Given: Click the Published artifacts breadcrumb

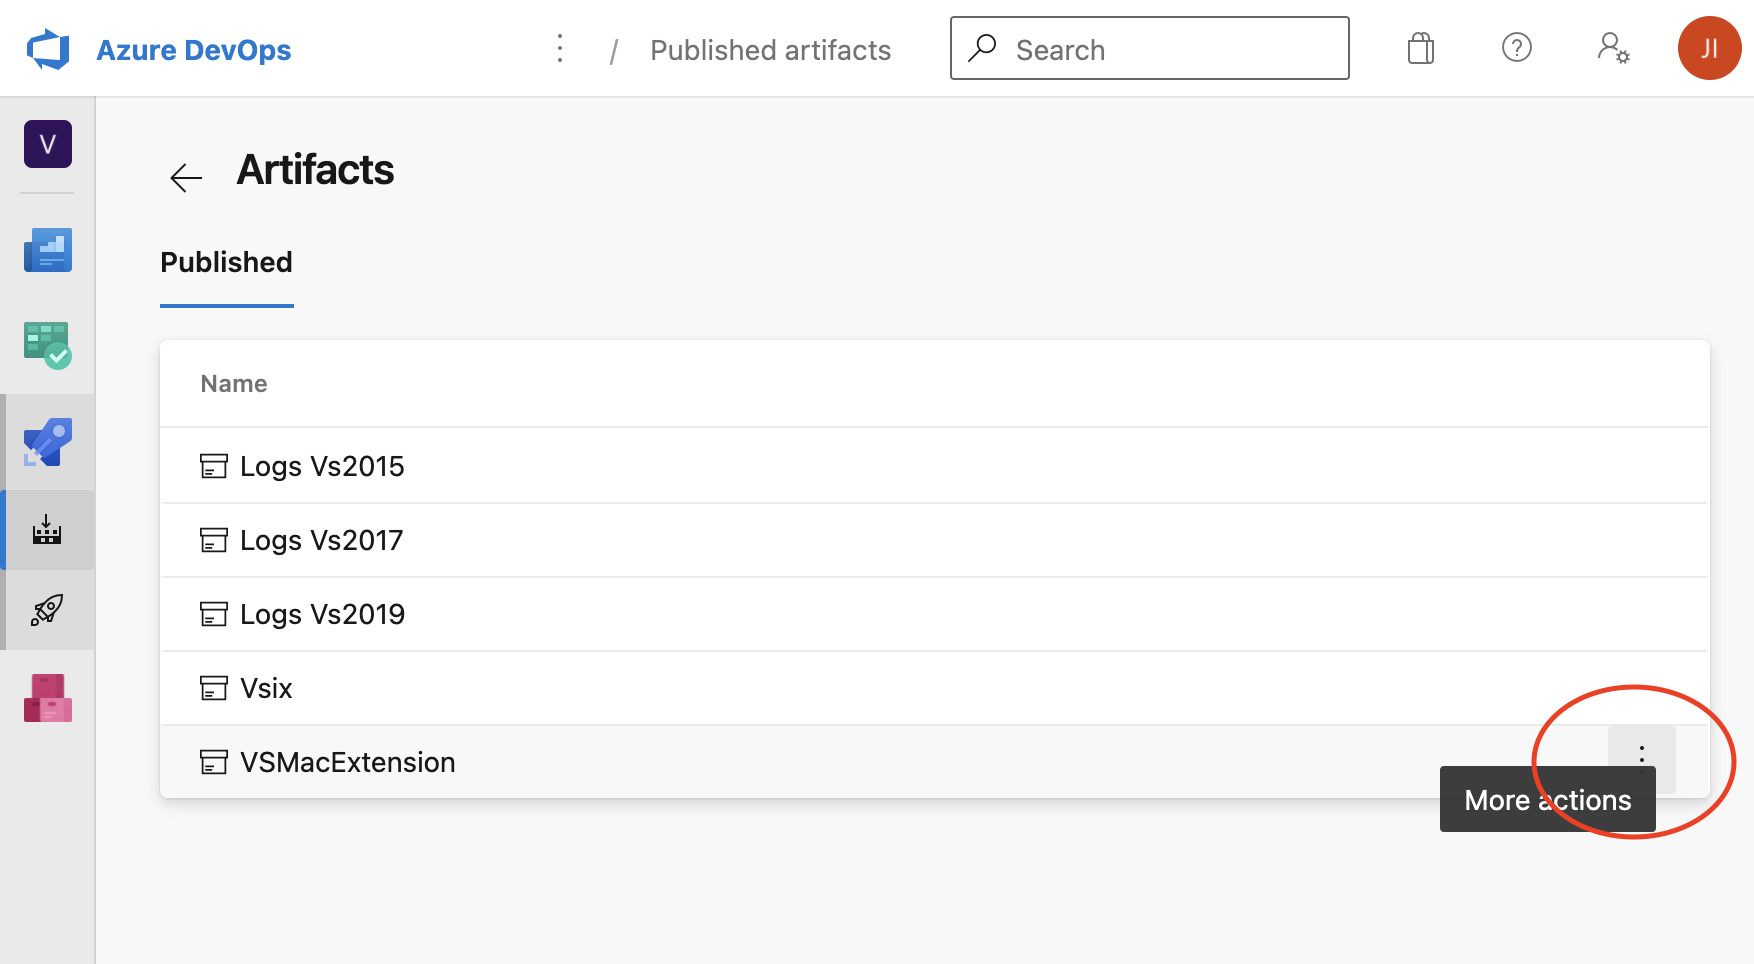Looking at the screenshot, I should coord(770,50).
